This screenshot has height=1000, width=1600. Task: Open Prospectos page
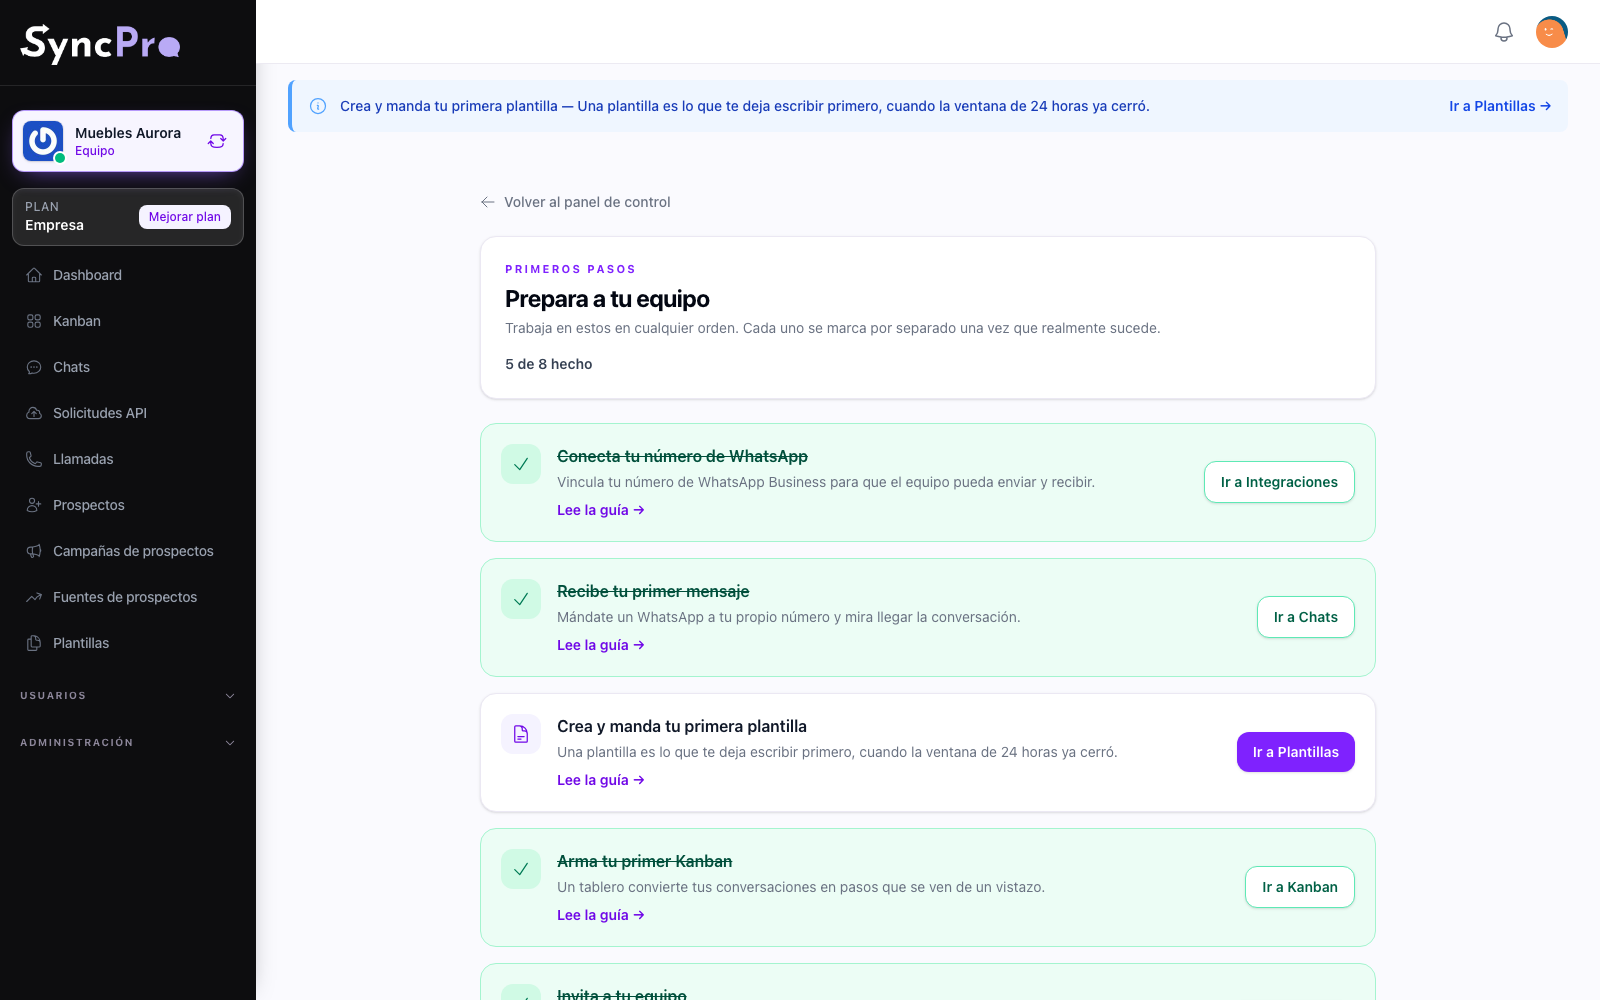coord(128,505)
